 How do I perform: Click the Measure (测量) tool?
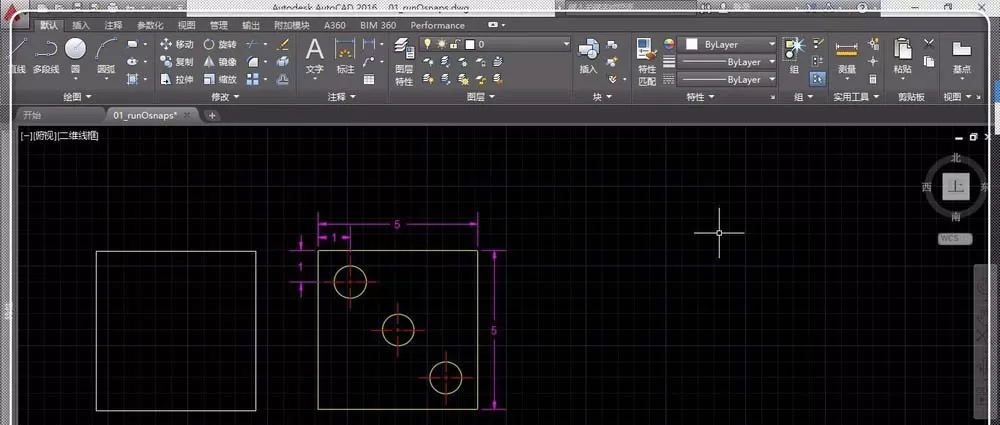pos(846,56)
